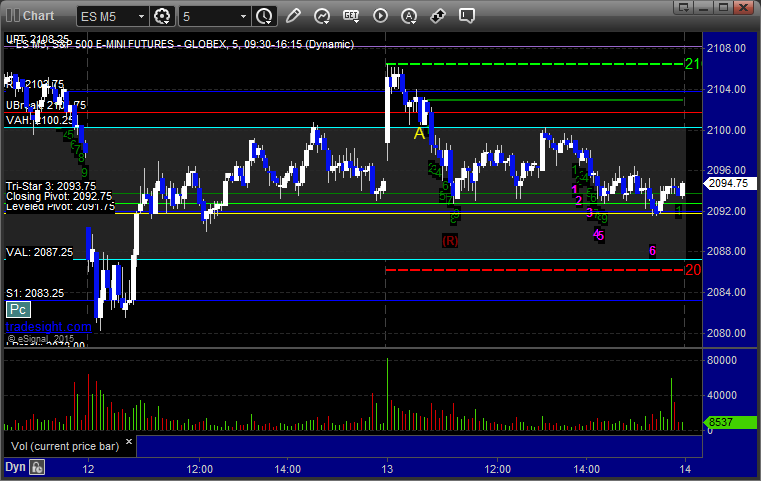The height and width of the screenshot is (481, 761).
Task: Click the VAH level label
Action: pyautogui.click(x=40, y=120)
